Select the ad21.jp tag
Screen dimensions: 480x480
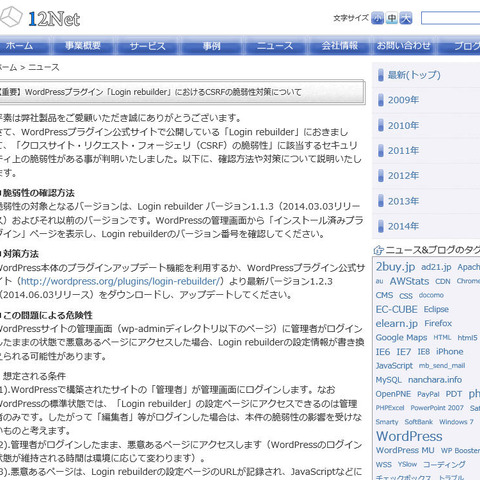tap(436, 267)
